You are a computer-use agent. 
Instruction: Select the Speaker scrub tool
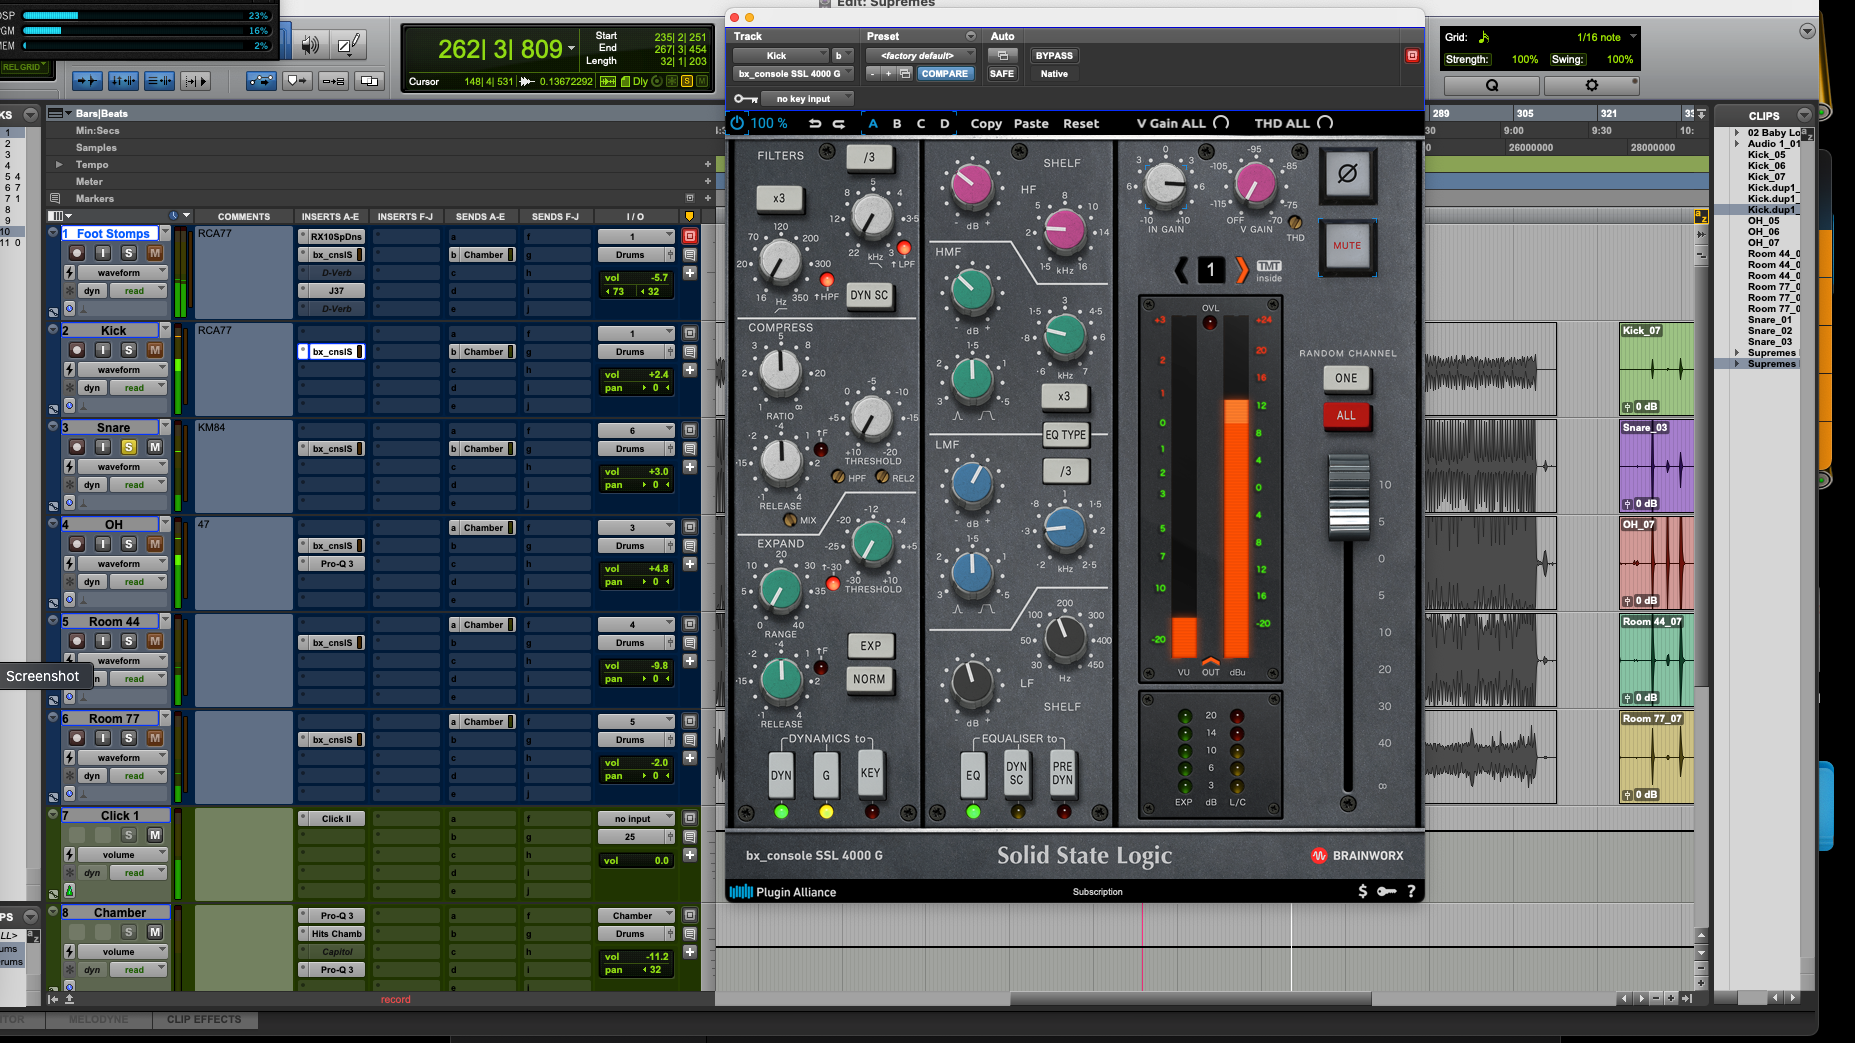tap(311, 45)
